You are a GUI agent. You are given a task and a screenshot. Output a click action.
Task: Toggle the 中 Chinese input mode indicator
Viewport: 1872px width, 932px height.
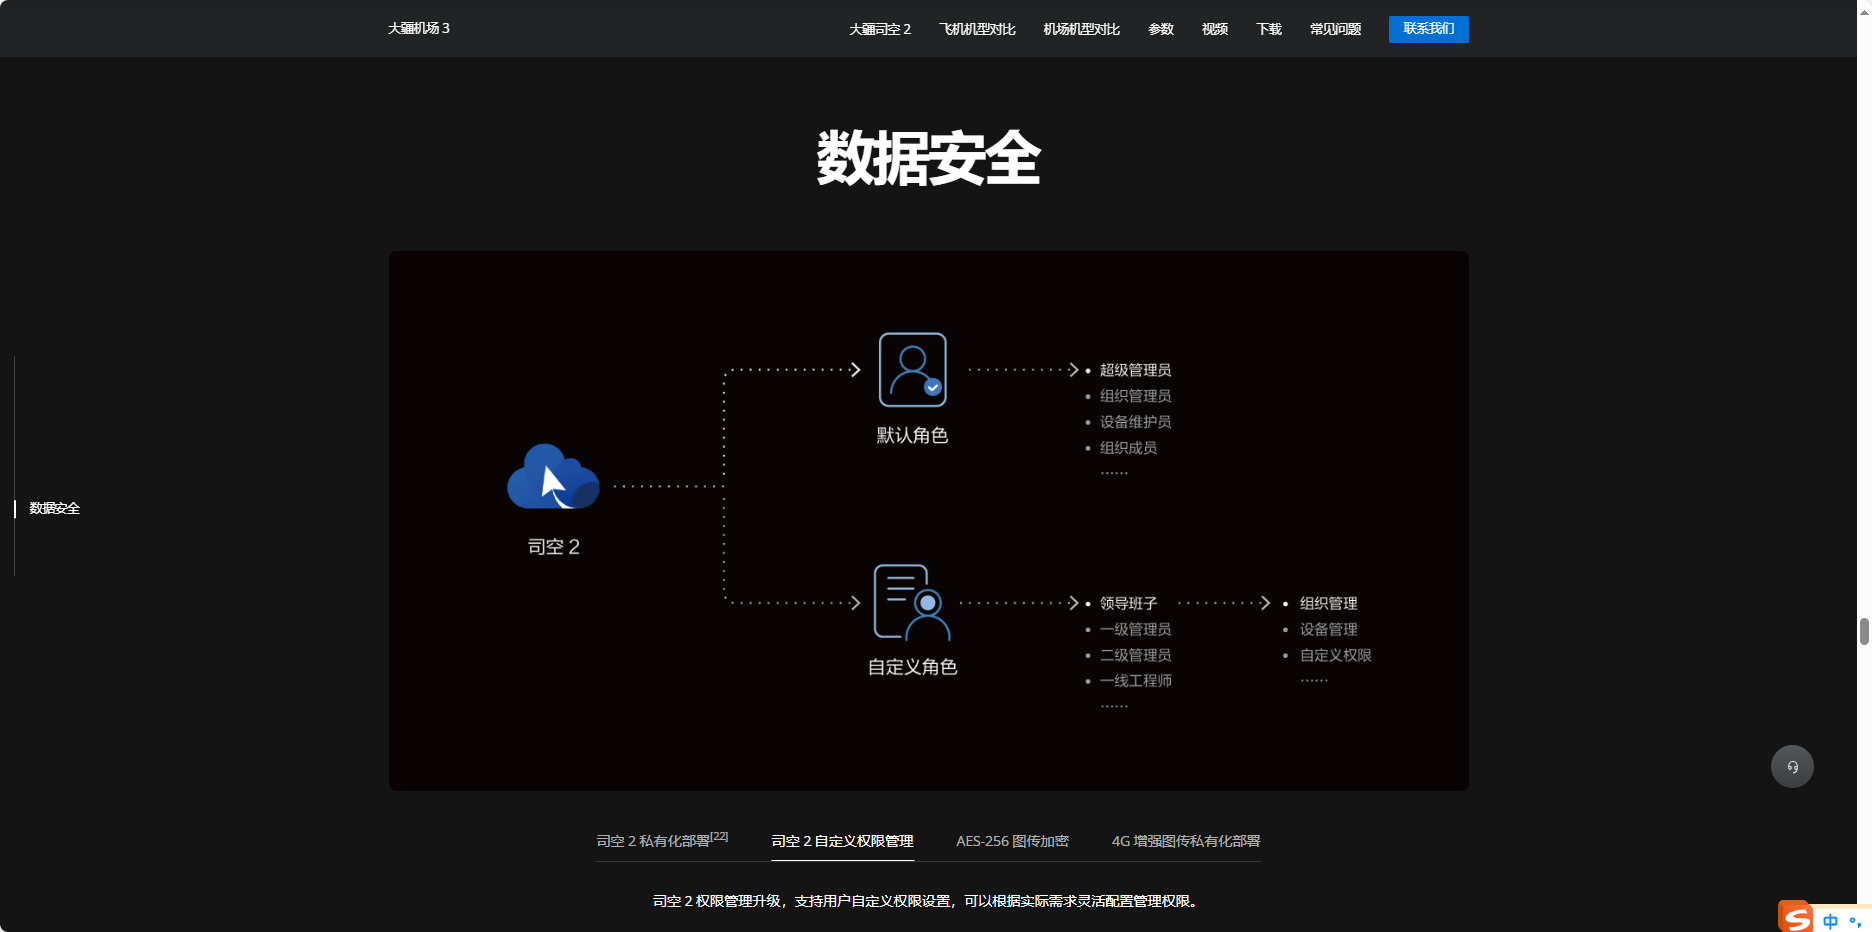[x=1830, y=921]
